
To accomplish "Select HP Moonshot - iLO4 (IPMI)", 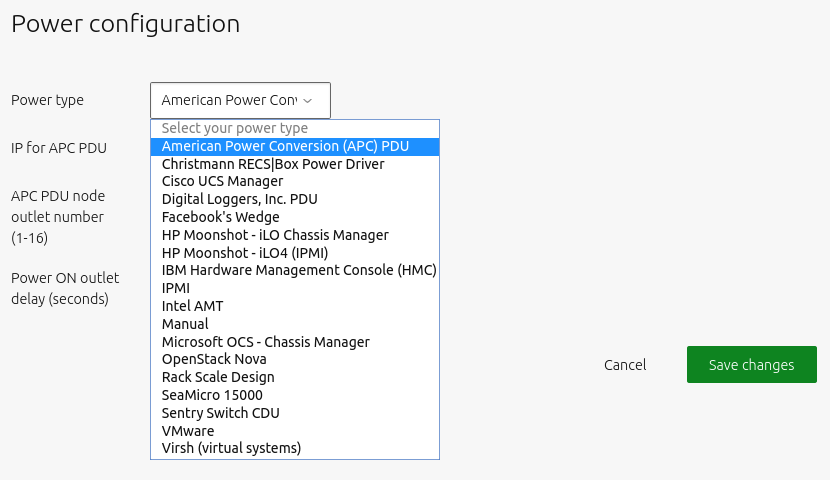I will 244,253.
